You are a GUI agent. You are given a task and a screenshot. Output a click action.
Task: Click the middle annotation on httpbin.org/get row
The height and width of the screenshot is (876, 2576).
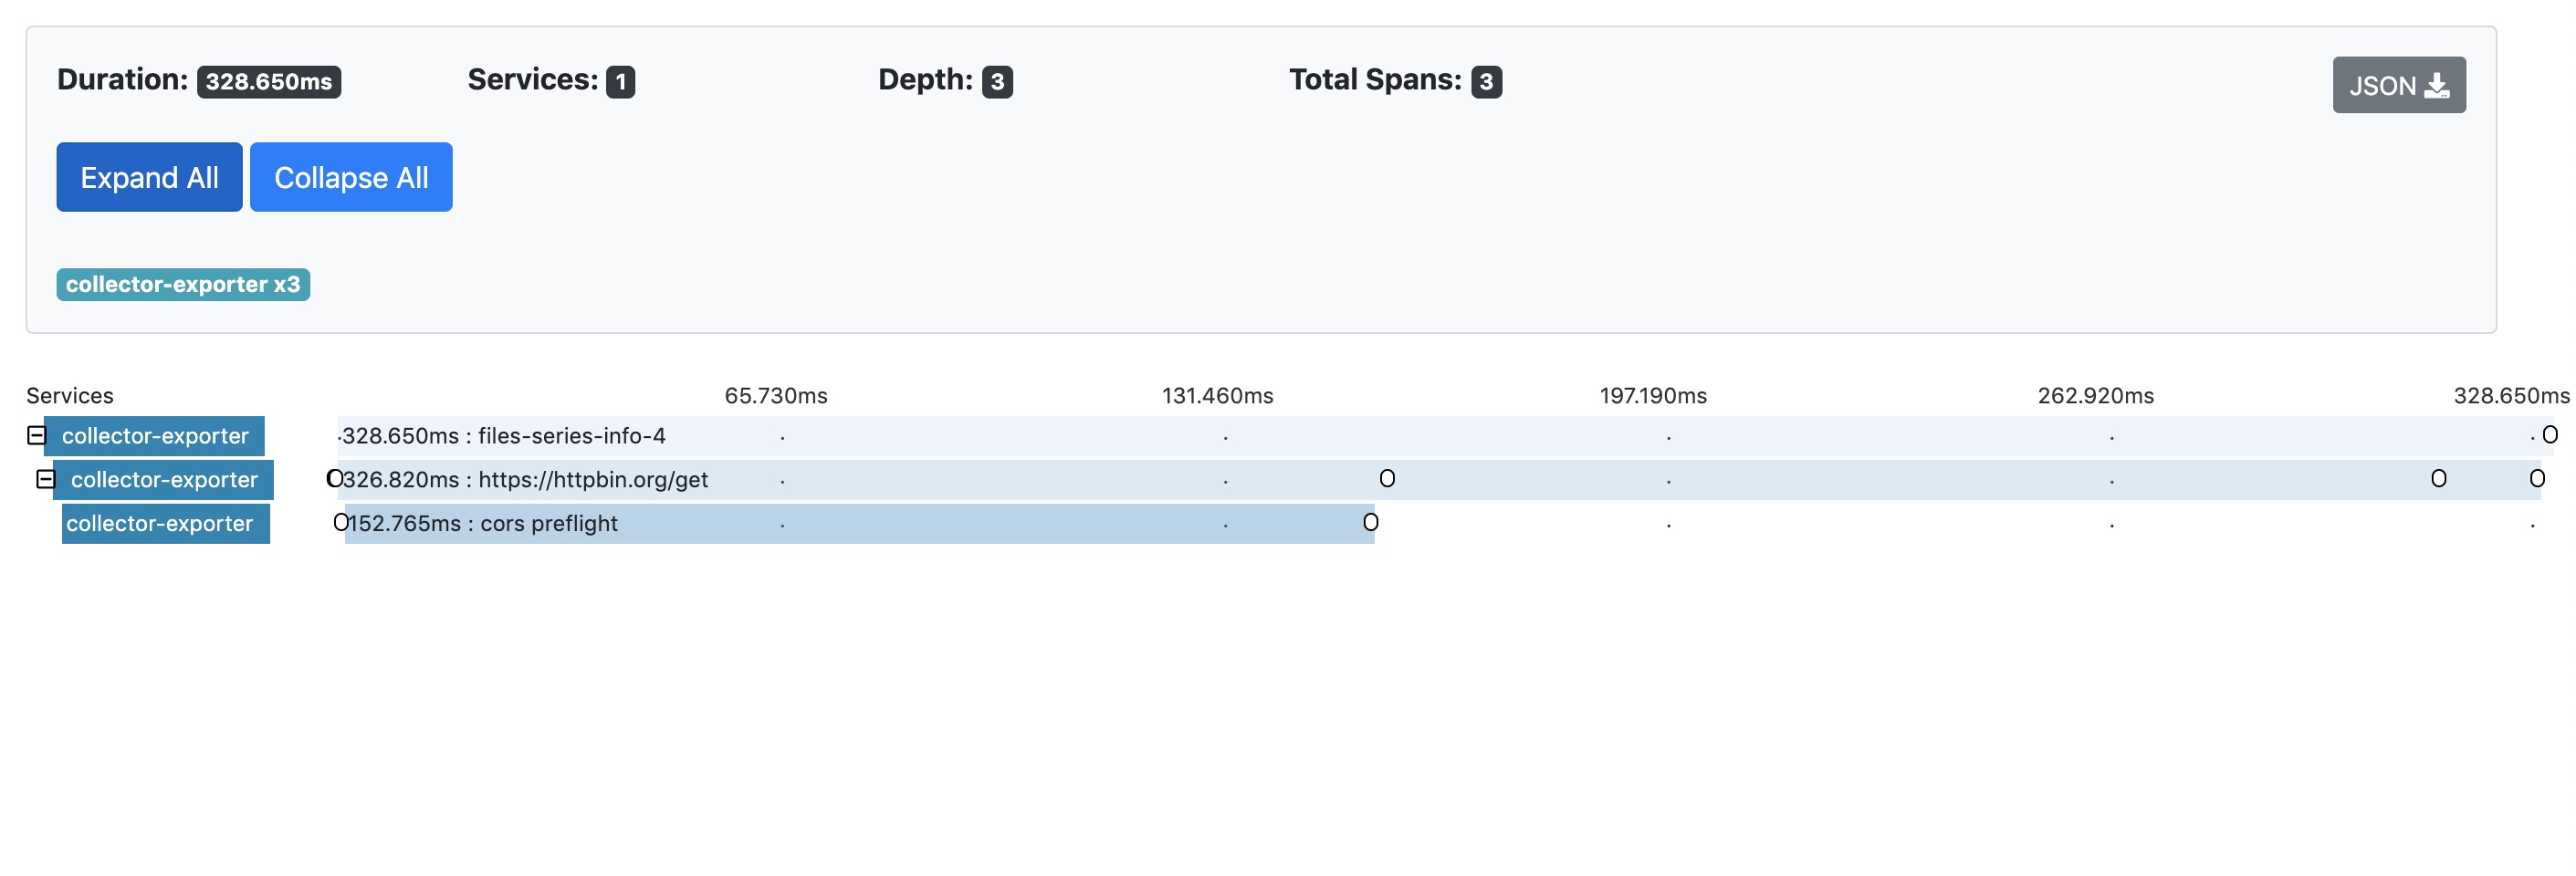1386,478
